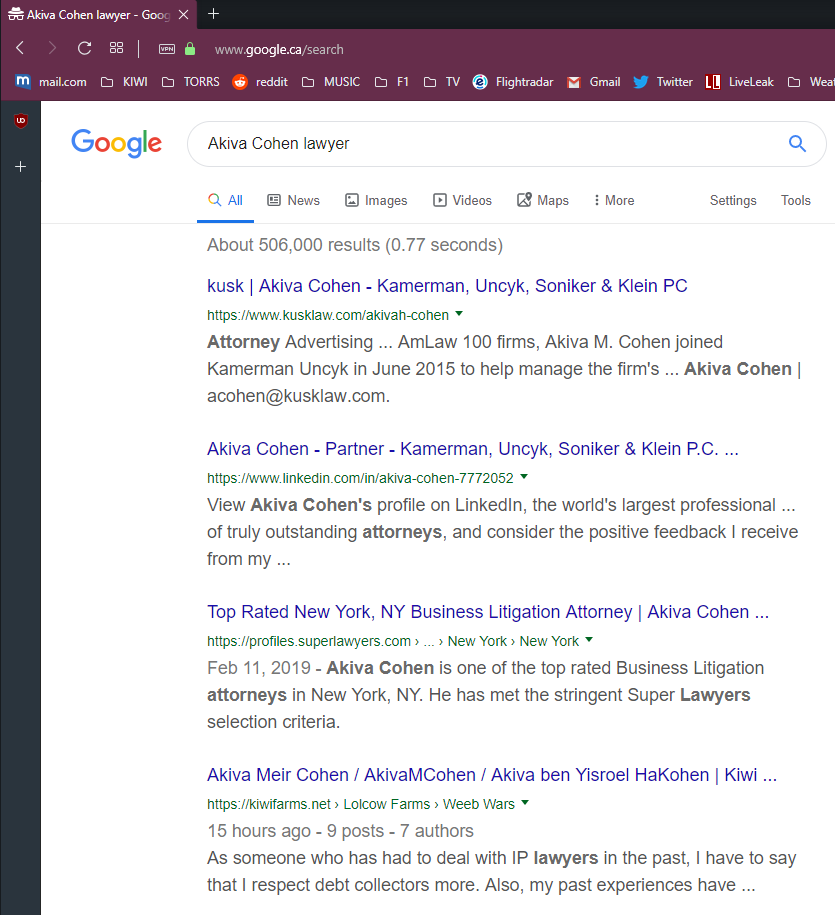Close the Akiva Cohen lawyer tab
The width and height of the screenshot is (835, 915).
tap(183, 15)
